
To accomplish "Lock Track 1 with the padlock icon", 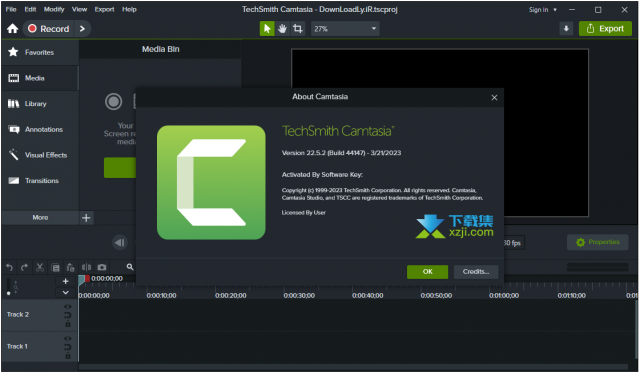I will click(x=68, y=356).
